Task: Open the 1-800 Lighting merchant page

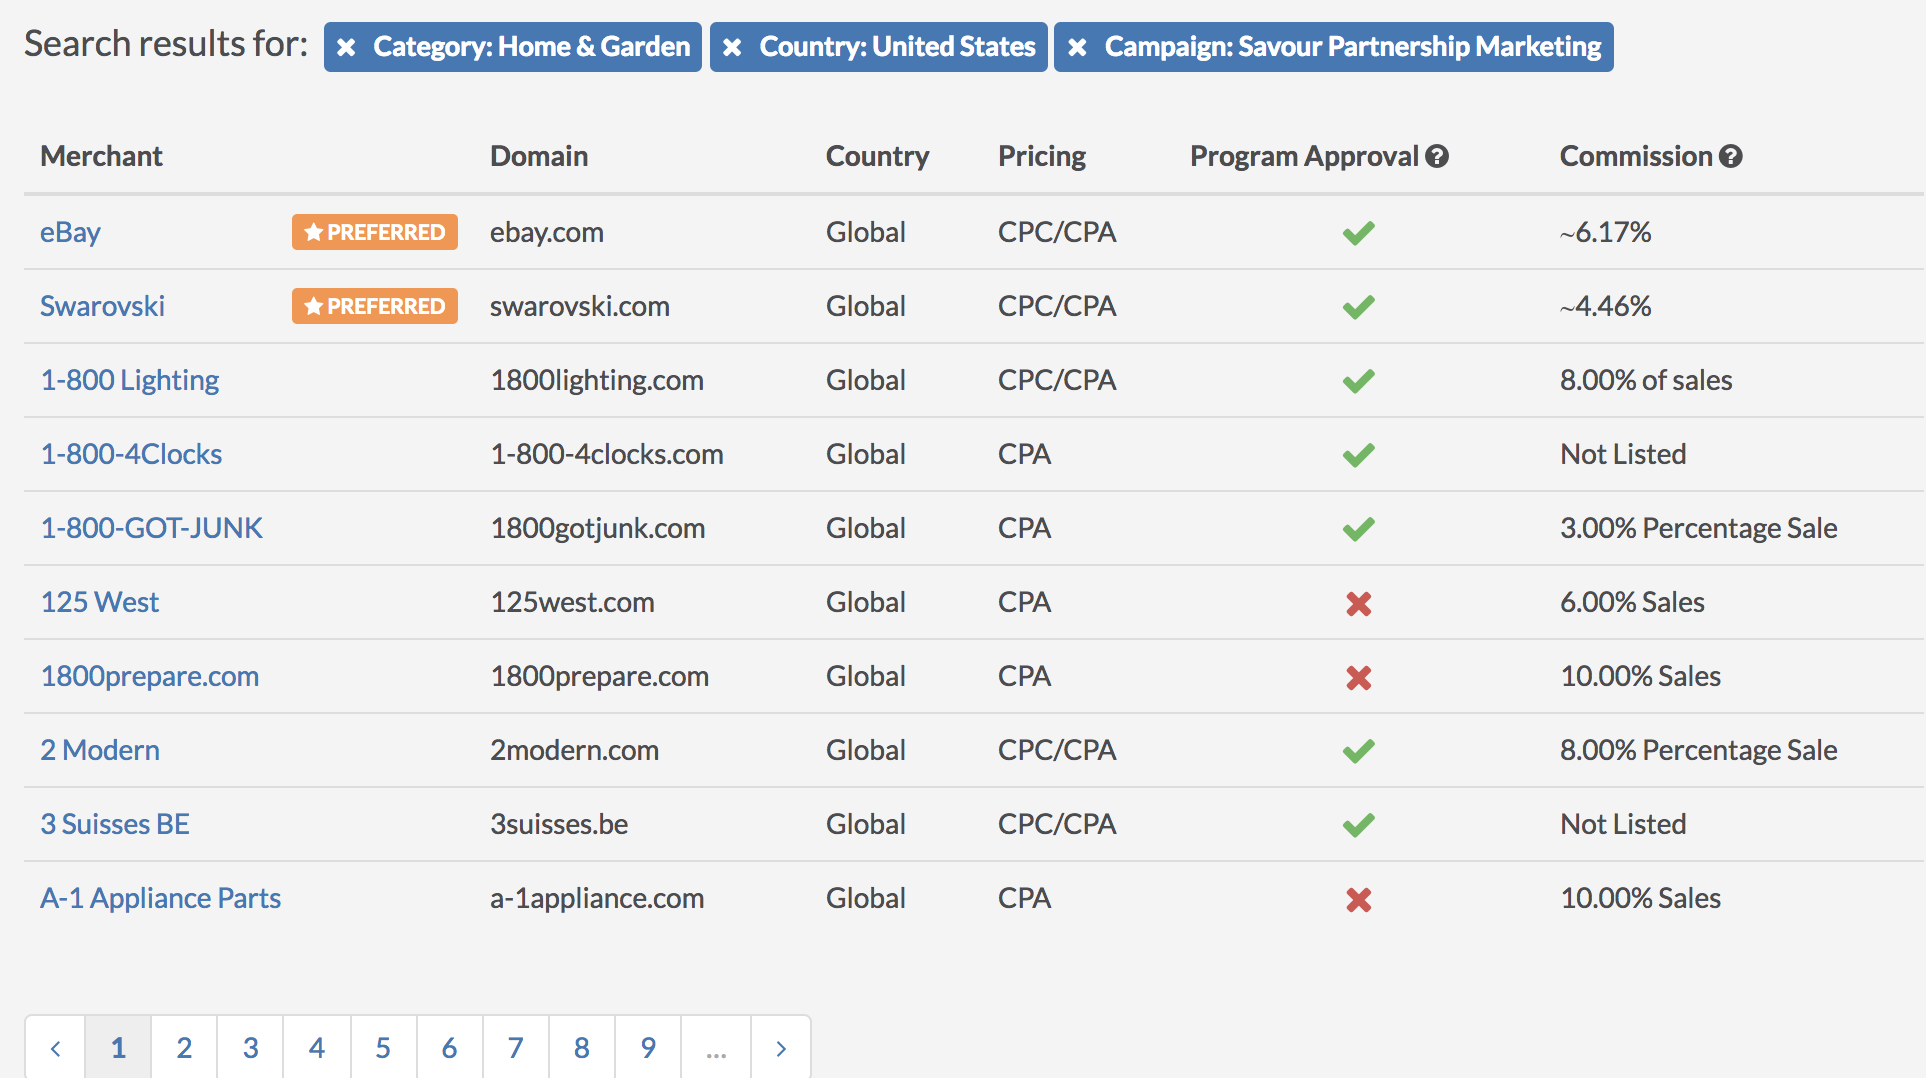Action: tap(130, 380)
